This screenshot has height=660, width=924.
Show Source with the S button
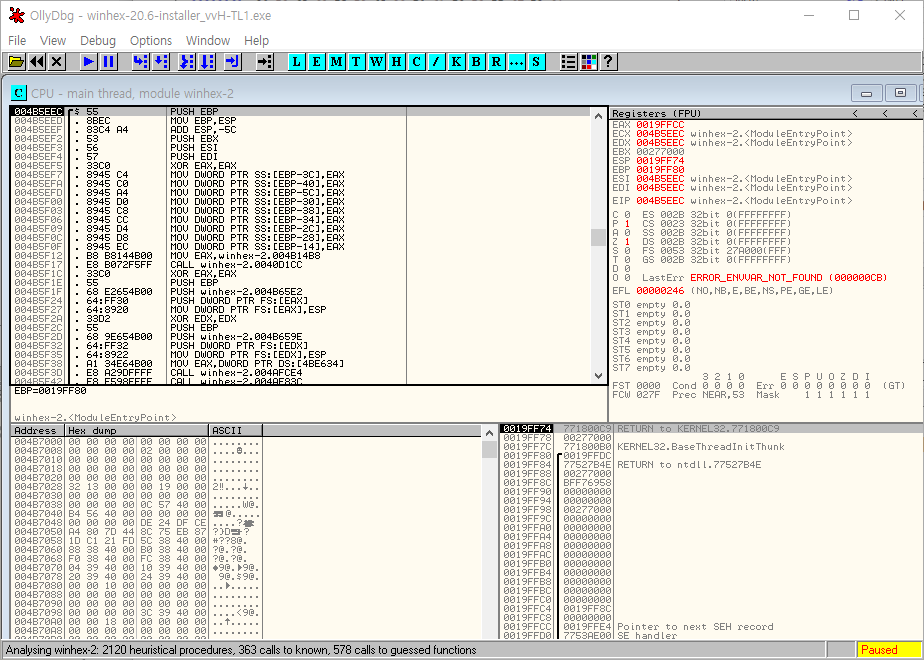(536, 61)
